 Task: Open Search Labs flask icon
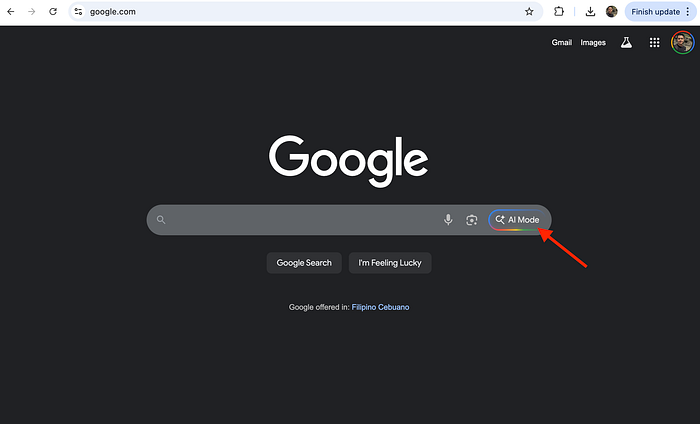(x=626, y=42)
